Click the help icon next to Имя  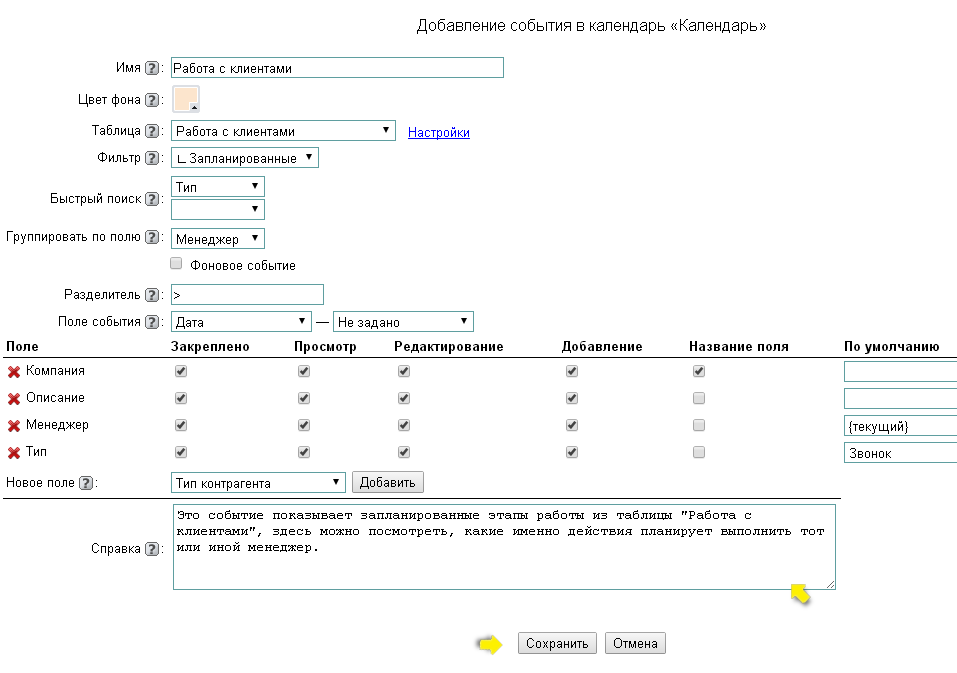coord(152,68)
